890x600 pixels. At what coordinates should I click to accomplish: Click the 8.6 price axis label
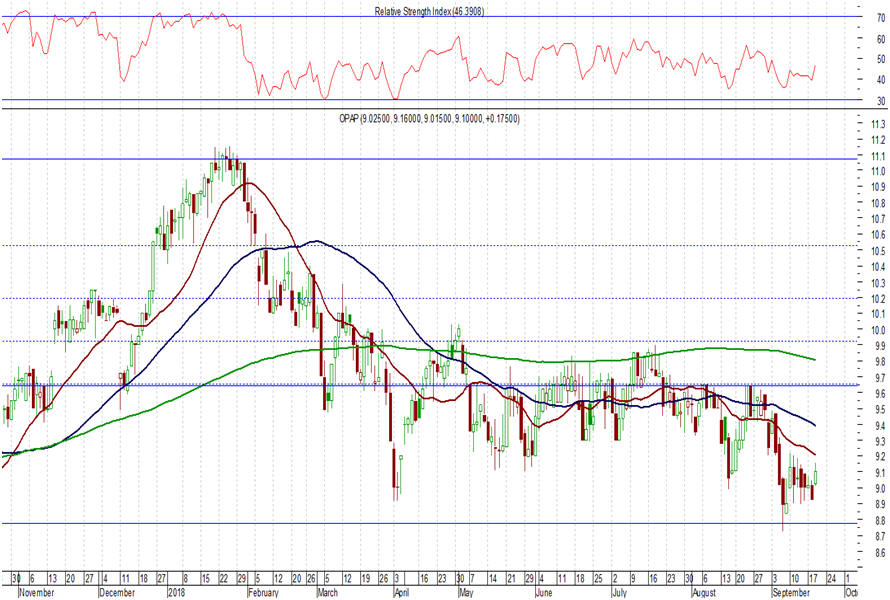[x=880, y=552]
